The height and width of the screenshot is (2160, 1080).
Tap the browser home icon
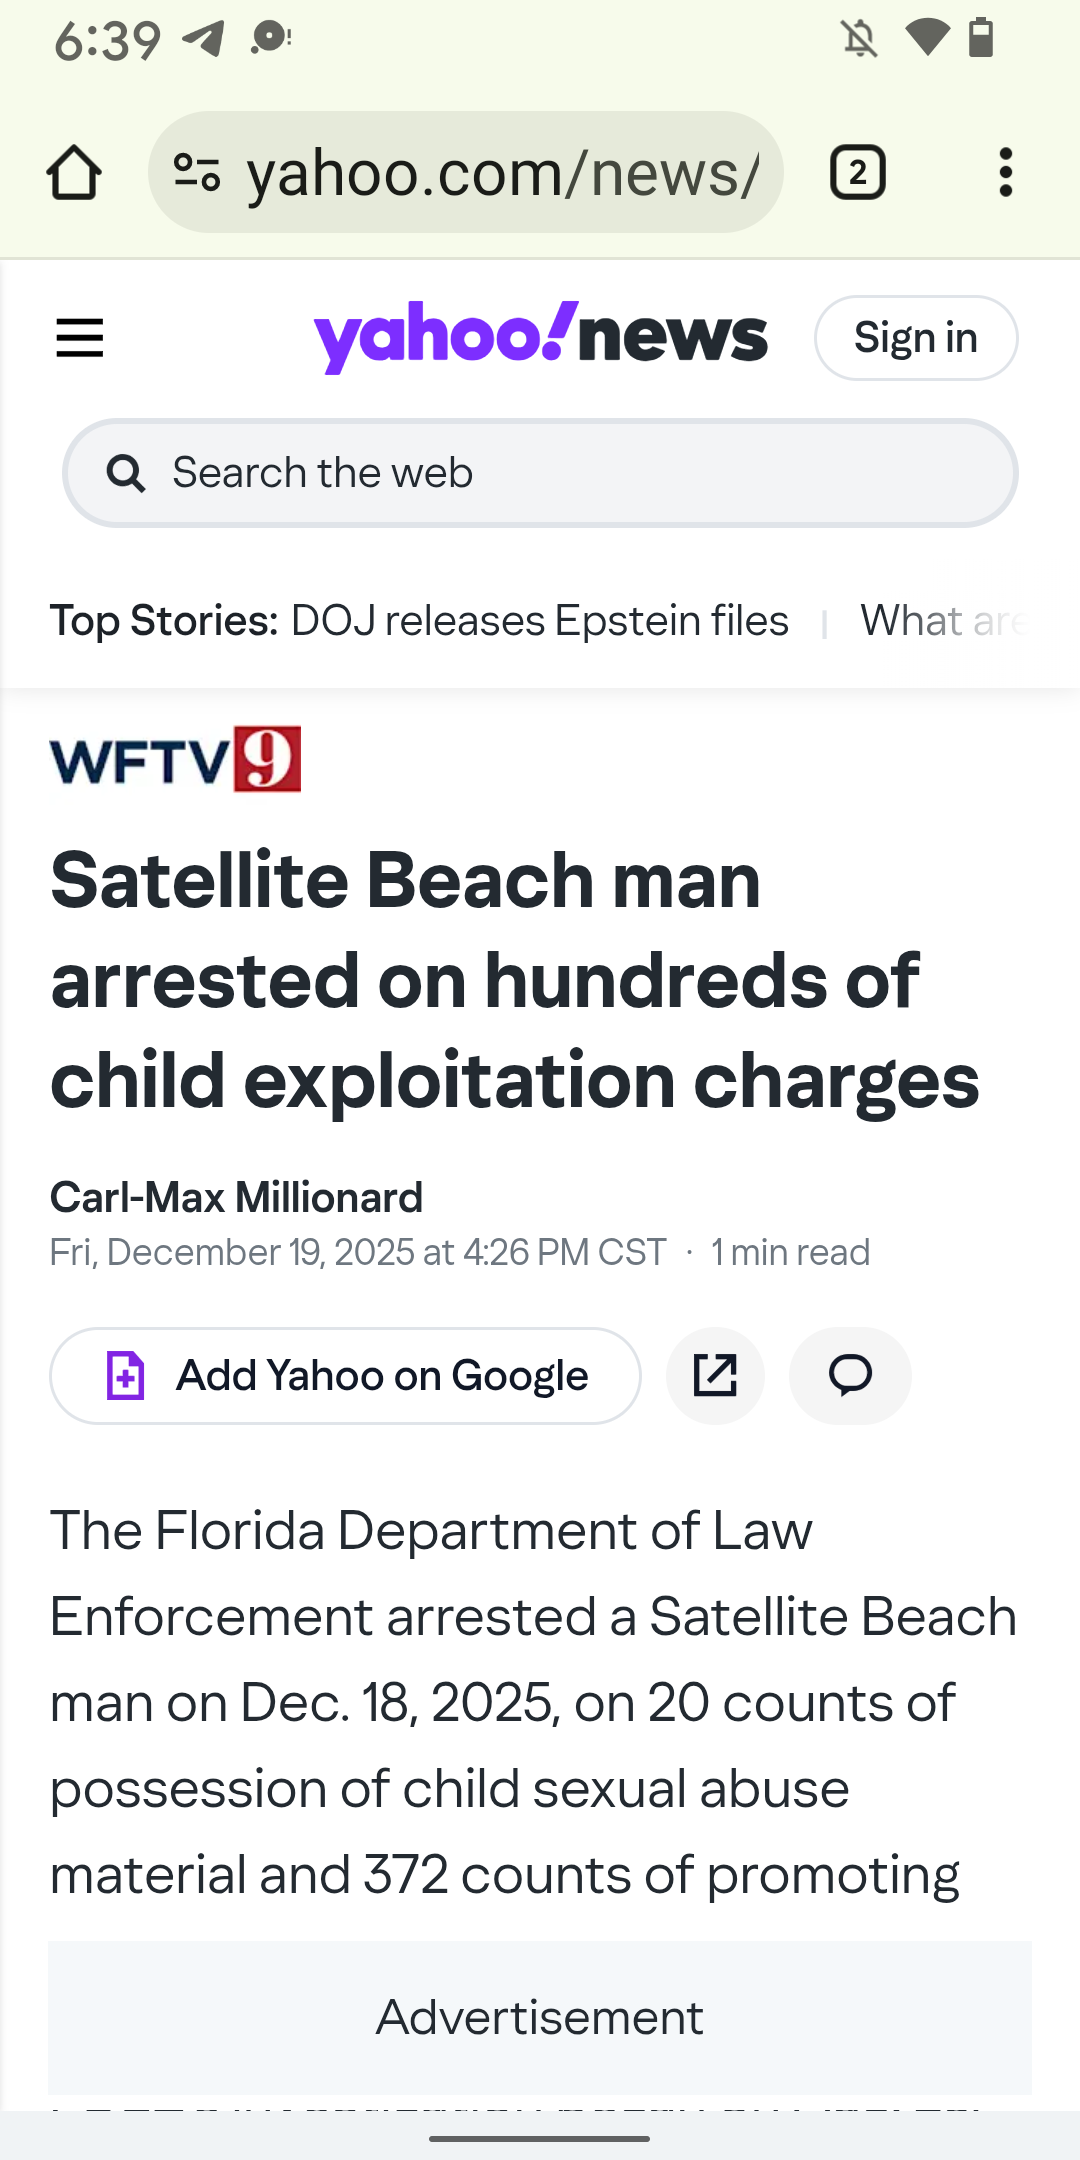[74, 173]
